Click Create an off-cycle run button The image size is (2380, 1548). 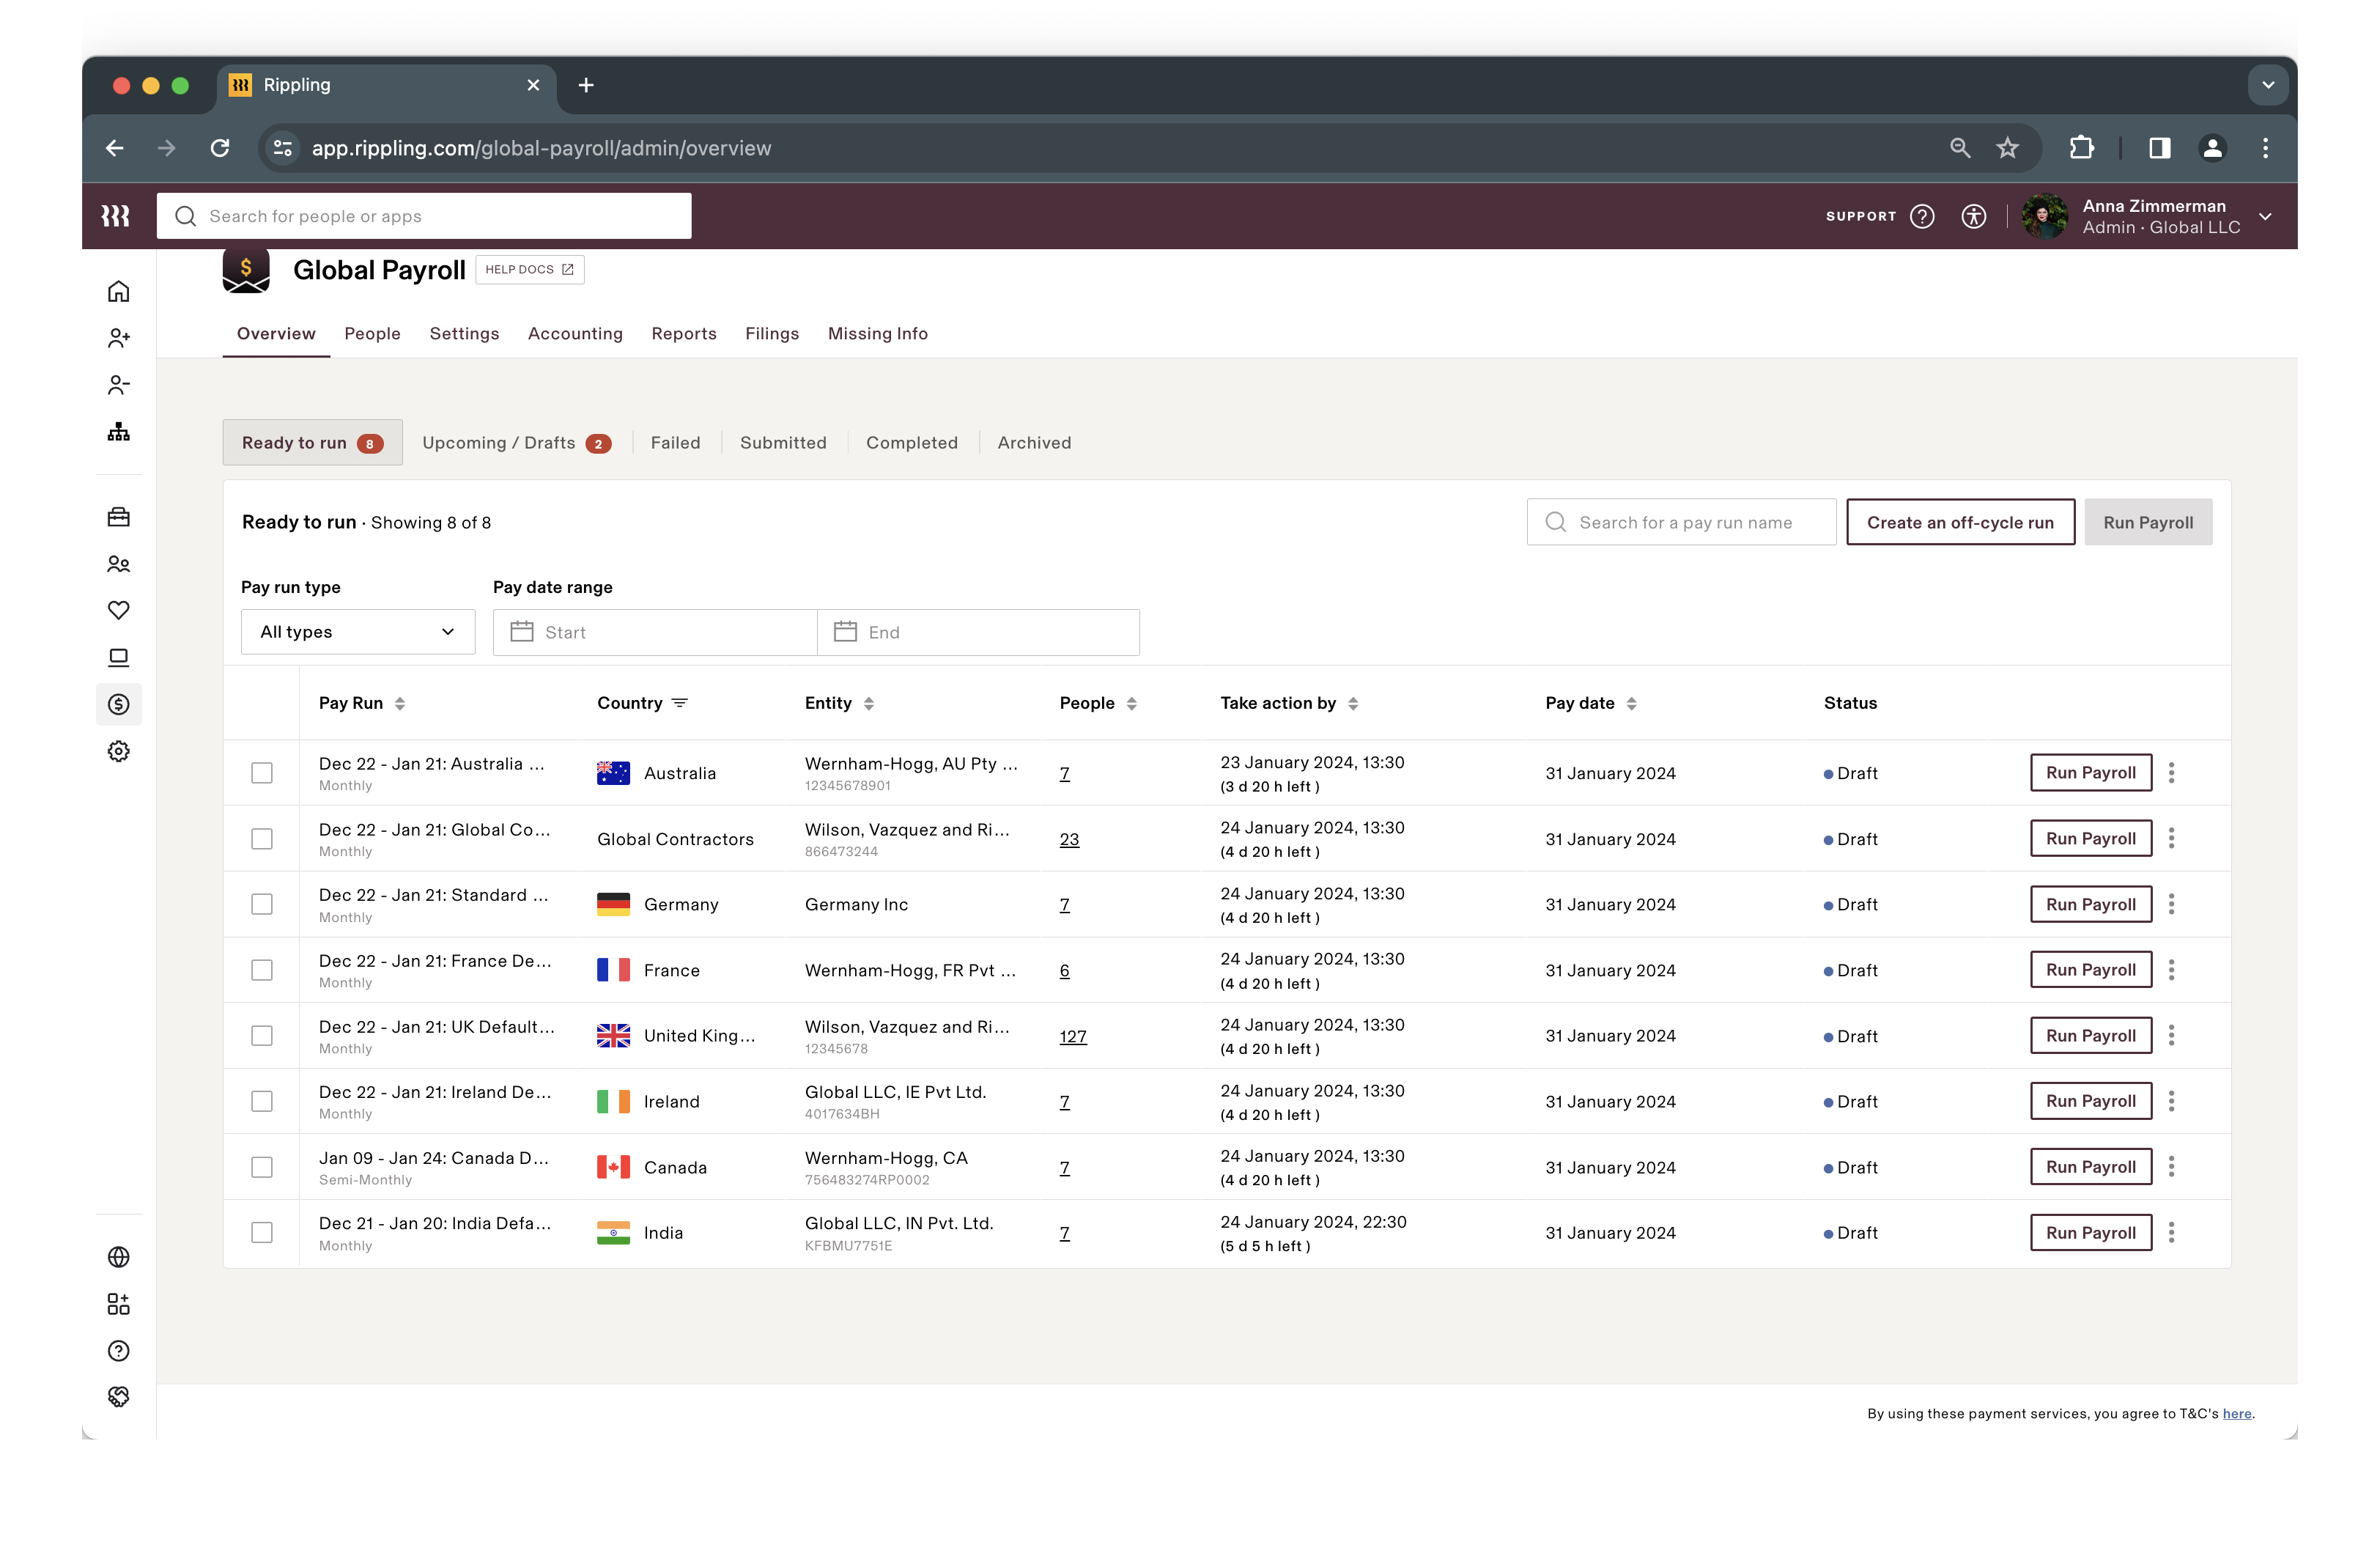pos(1960,521)
